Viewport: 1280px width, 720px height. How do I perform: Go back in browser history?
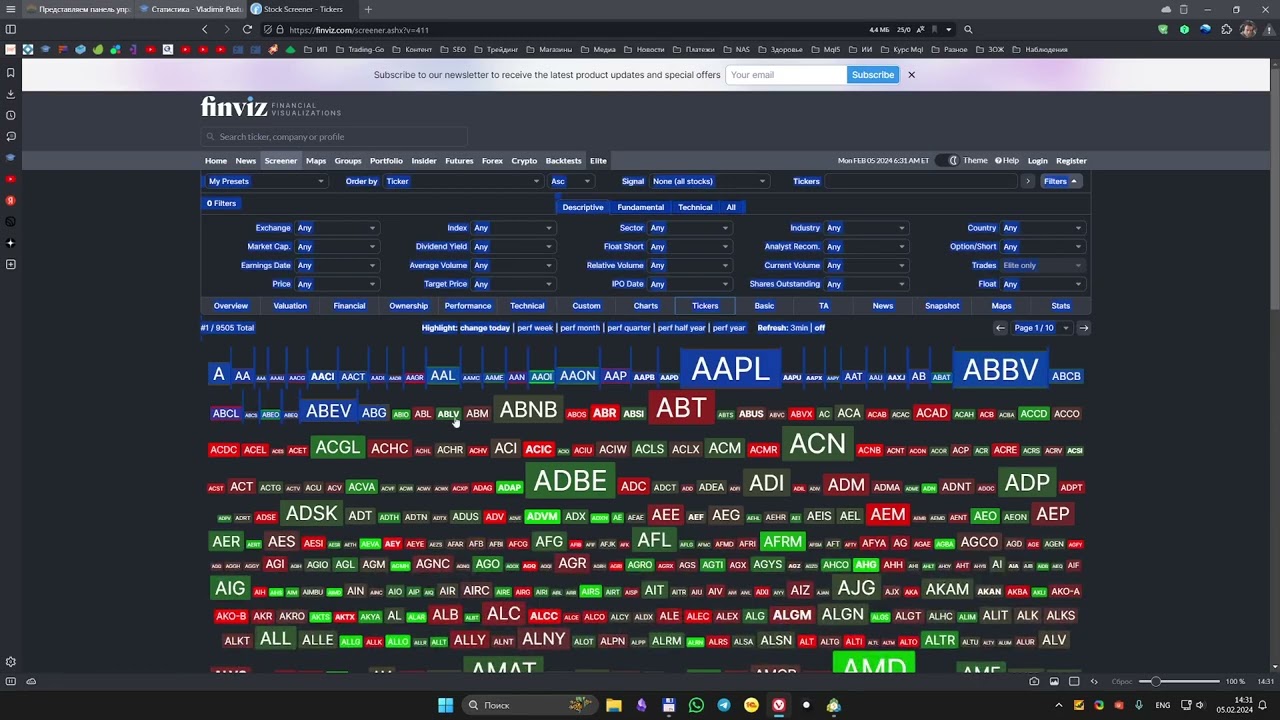click(x=205, y=29)
